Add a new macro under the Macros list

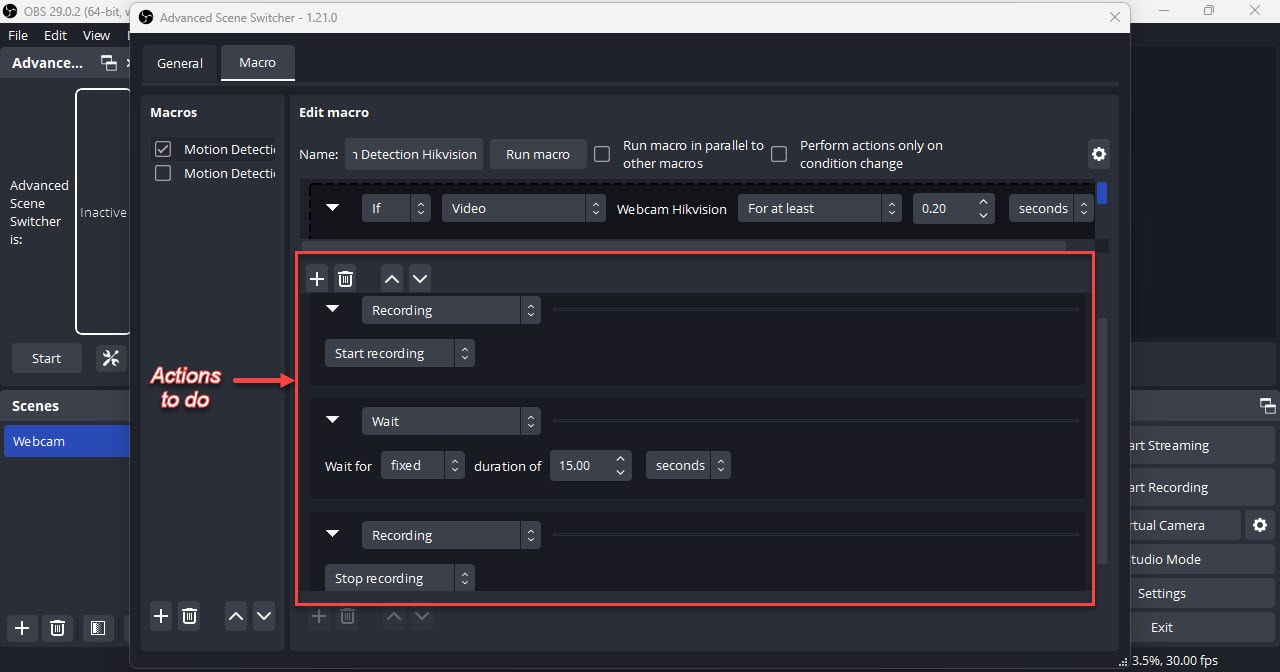(161, 616)
